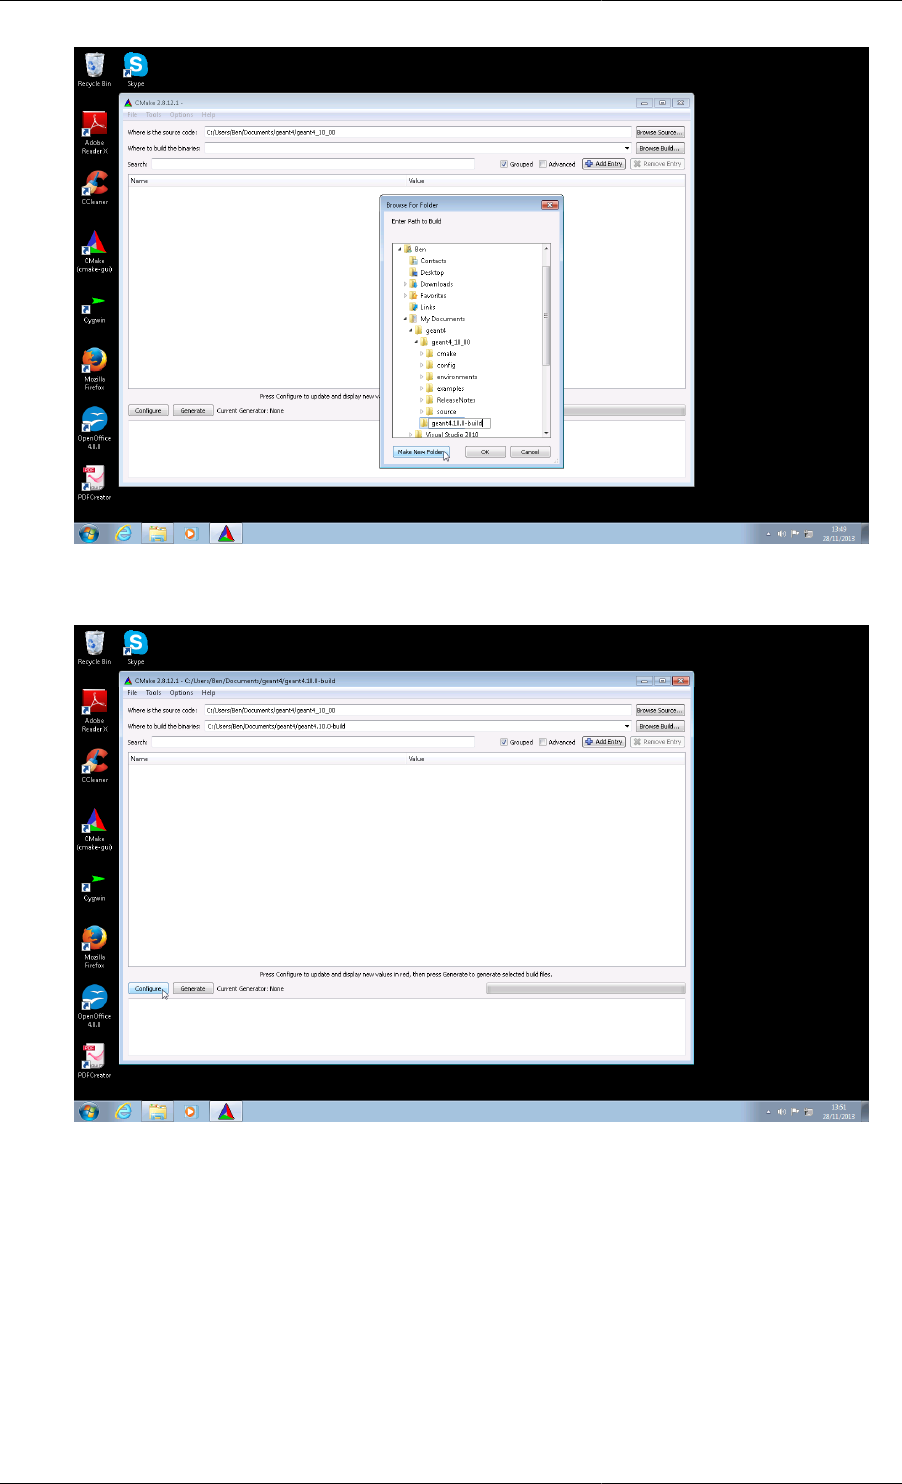
Task: Expand the cmake subfolder in the tree
Action: click(x=422, y=354)
